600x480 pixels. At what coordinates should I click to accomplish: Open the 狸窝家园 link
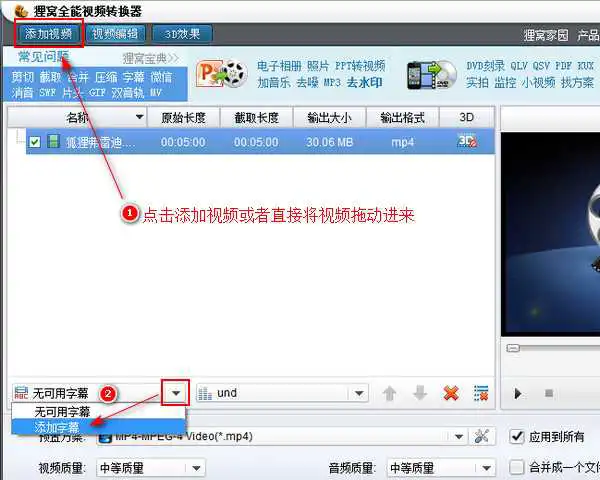coord(546,35)
